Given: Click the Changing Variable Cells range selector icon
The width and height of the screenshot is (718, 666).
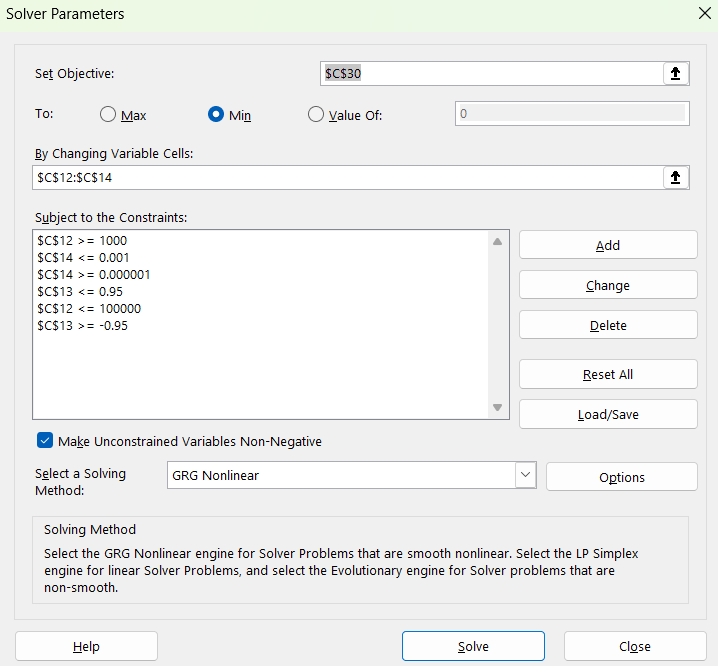Looking at the screenshot, I should [x=675, y=177].
